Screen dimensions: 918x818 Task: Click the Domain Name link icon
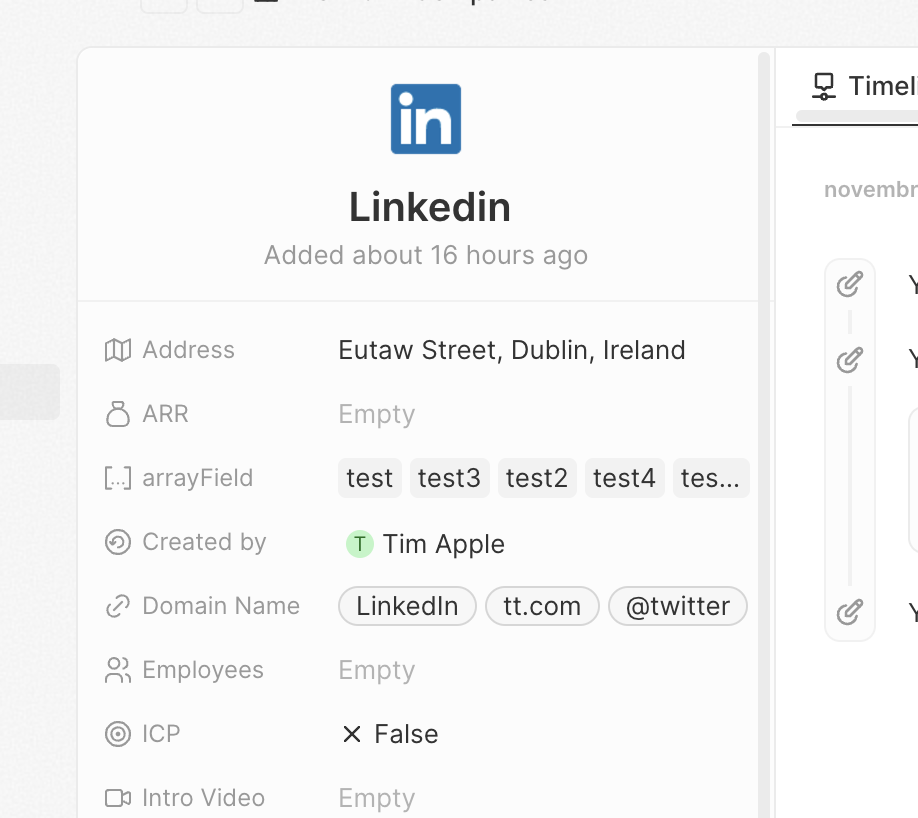pos(118,606)
